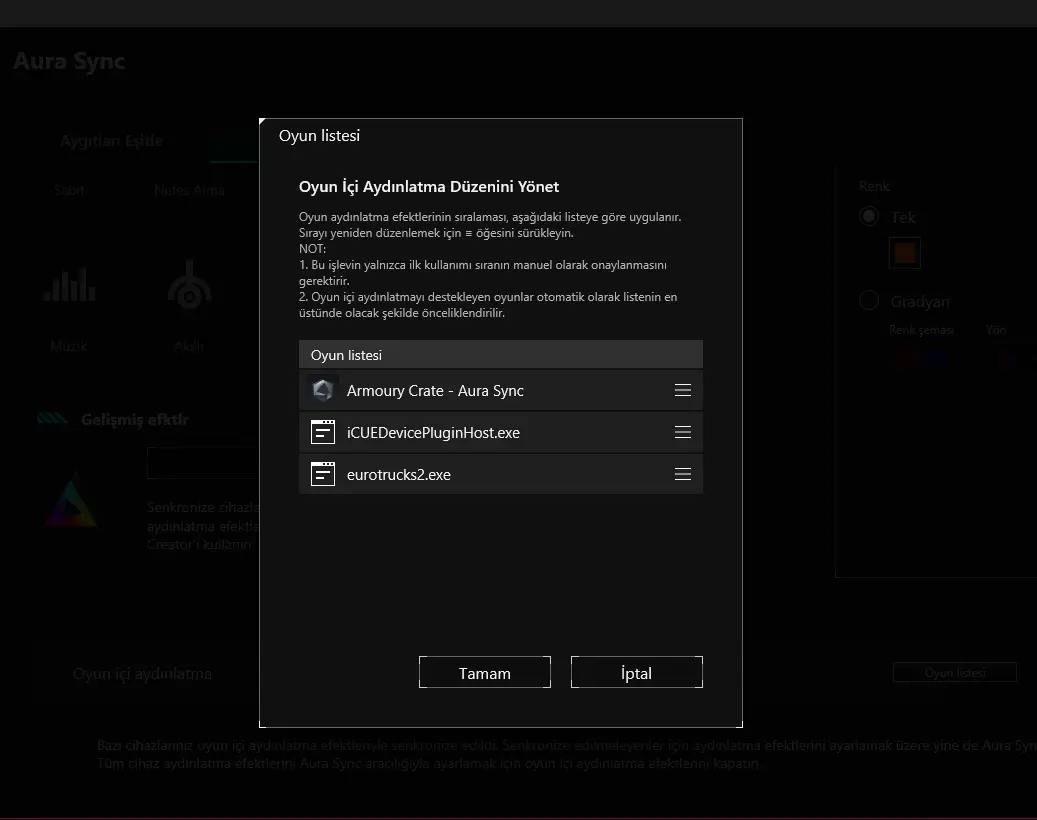Grab the reorder handle for Armoury Crate row
The width and height of the screenshot is (1037, 820).
click(683, 390)
